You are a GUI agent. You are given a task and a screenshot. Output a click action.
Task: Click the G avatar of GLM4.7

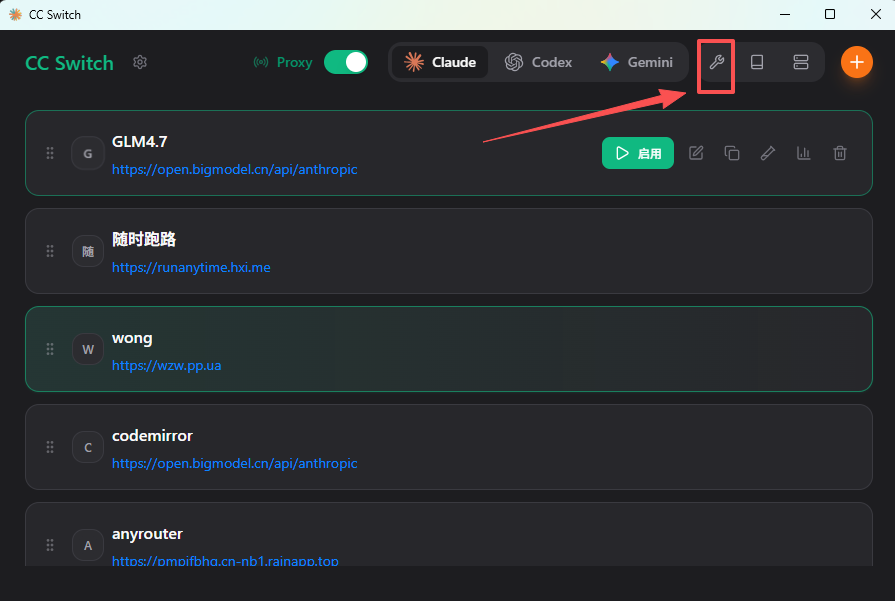pos(88,153)
